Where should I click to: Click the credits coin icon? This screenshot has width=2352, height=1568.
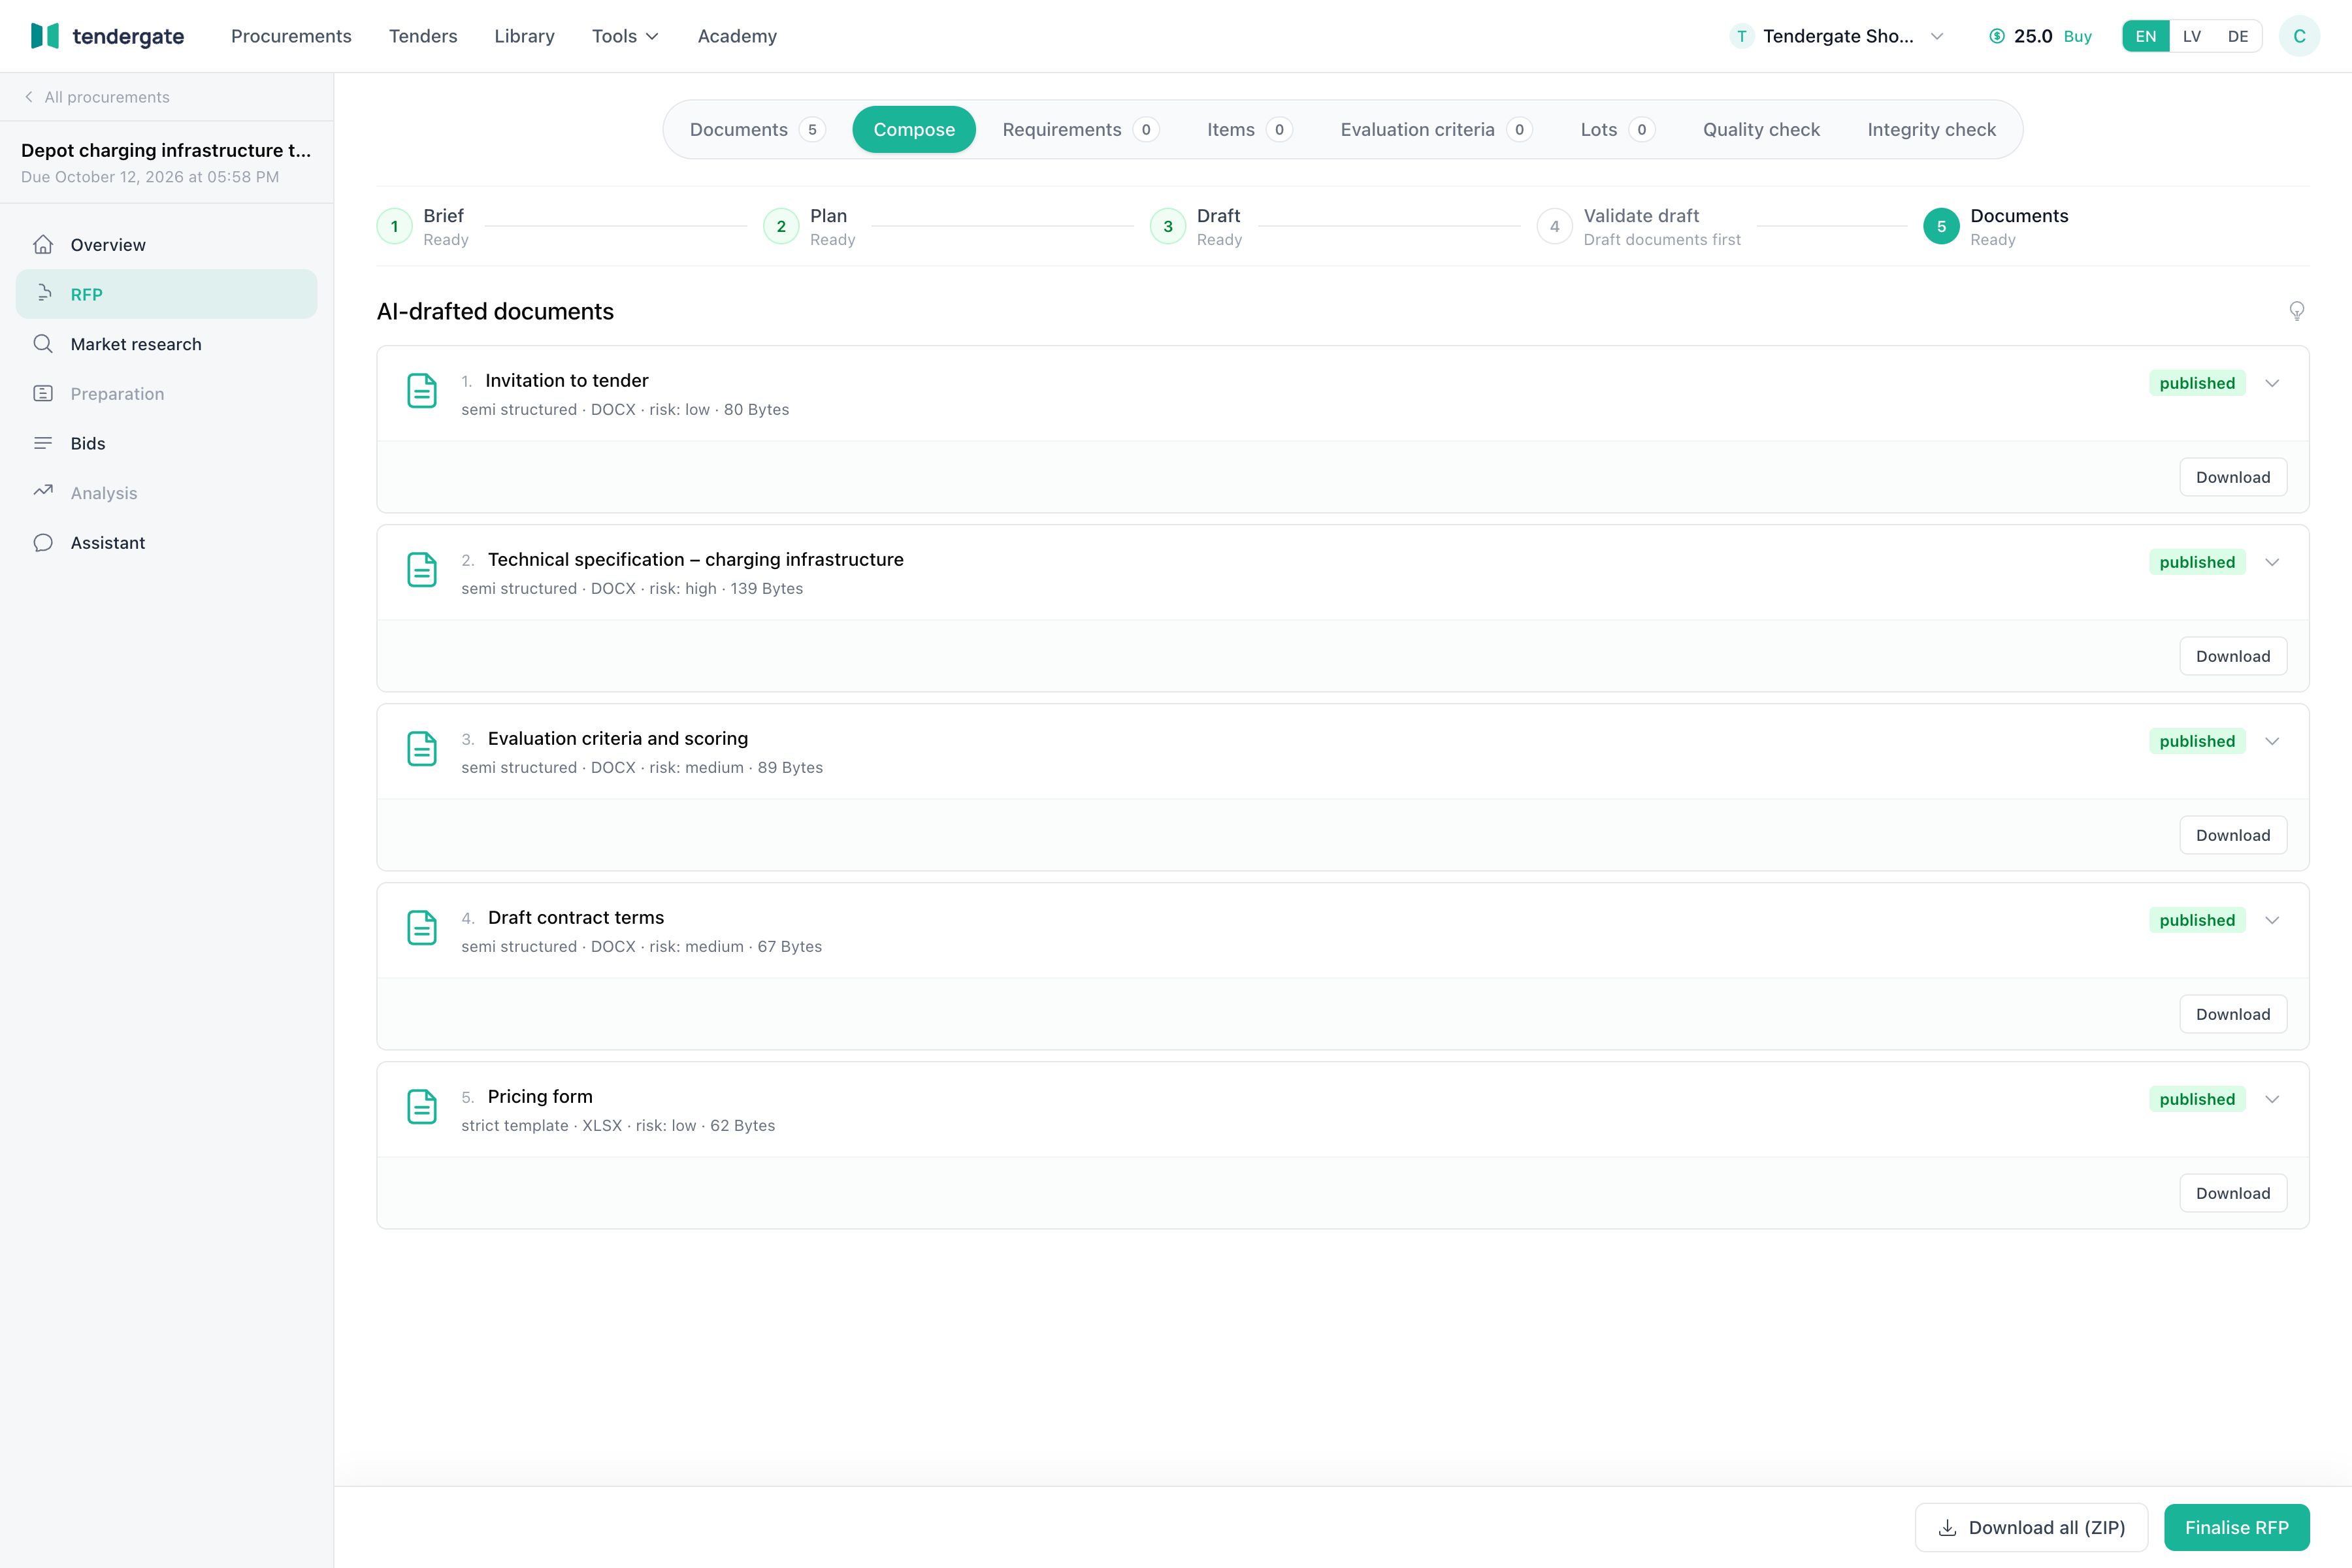[1997, 36]
